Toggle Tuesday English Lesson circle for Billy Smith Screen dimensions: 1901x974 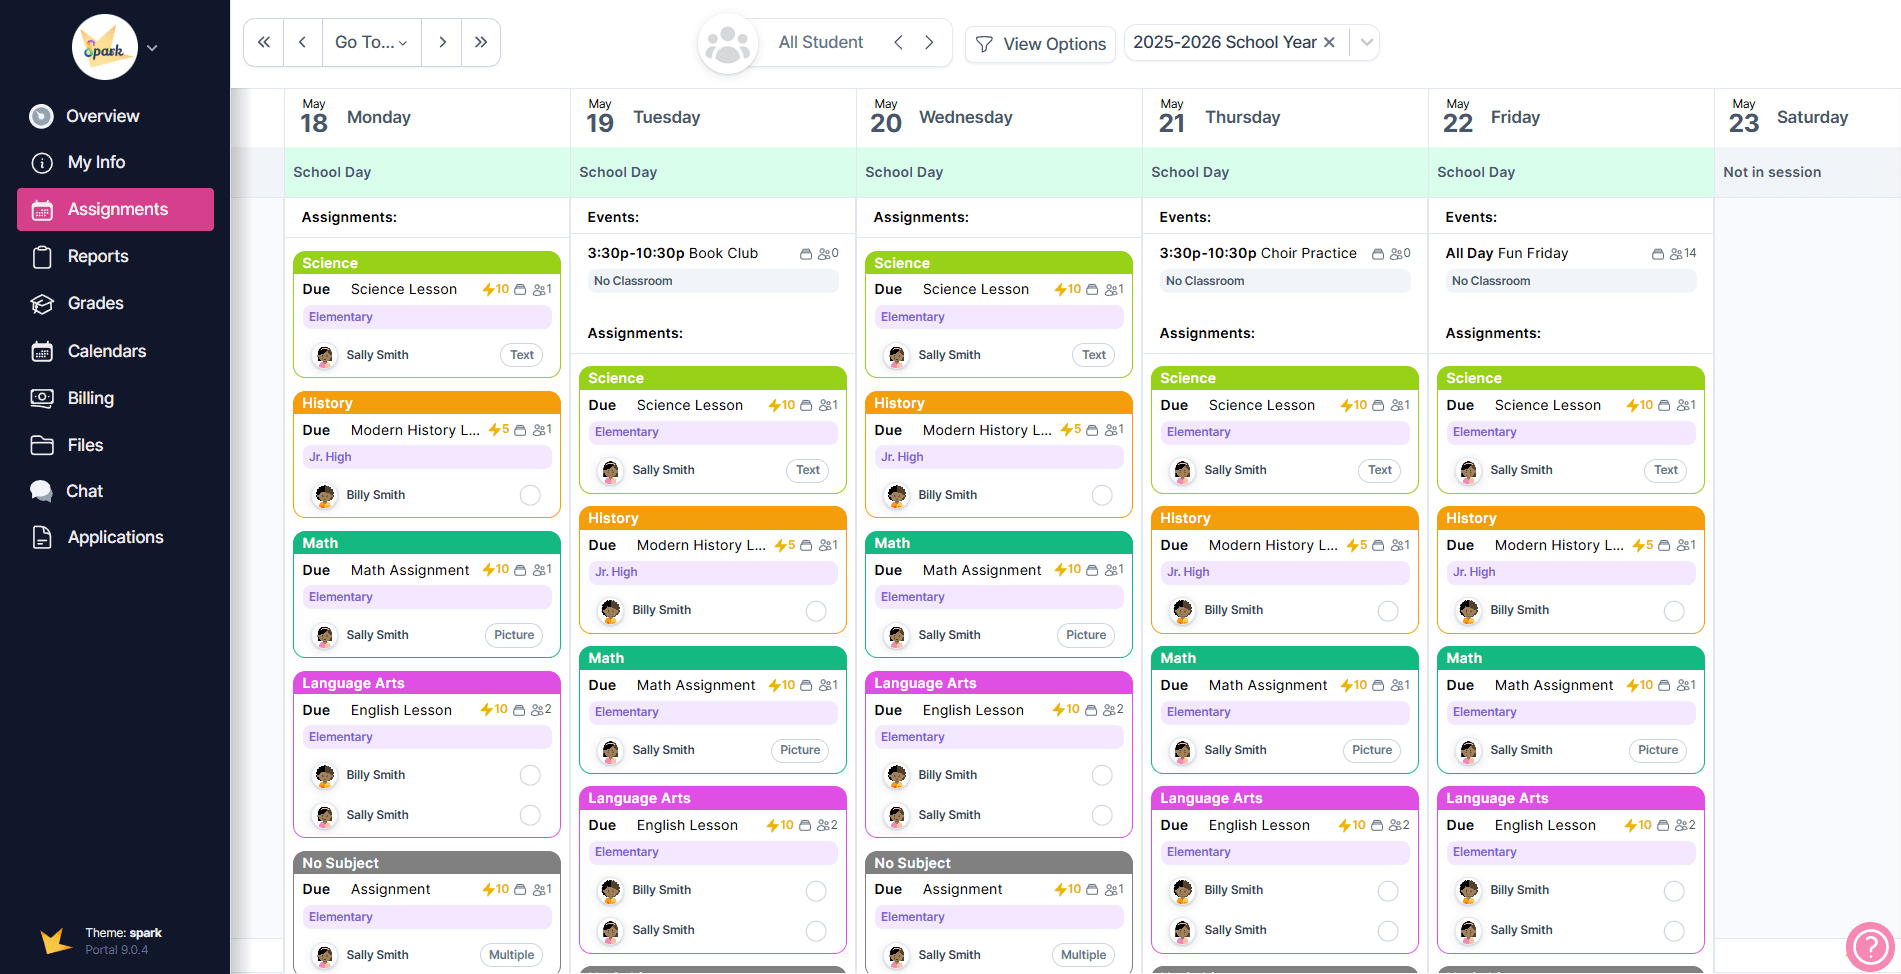[816, 890]
